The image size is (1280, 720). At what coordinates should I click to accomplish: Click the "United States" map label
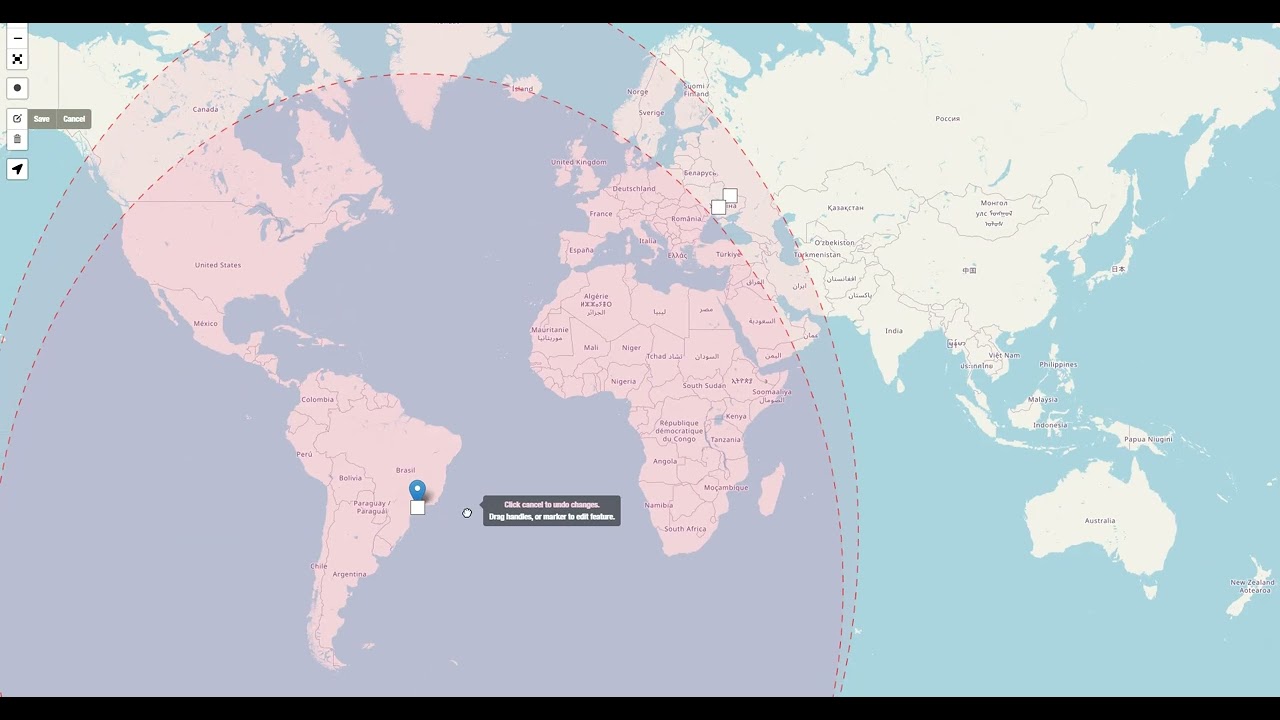click(218, 265)
